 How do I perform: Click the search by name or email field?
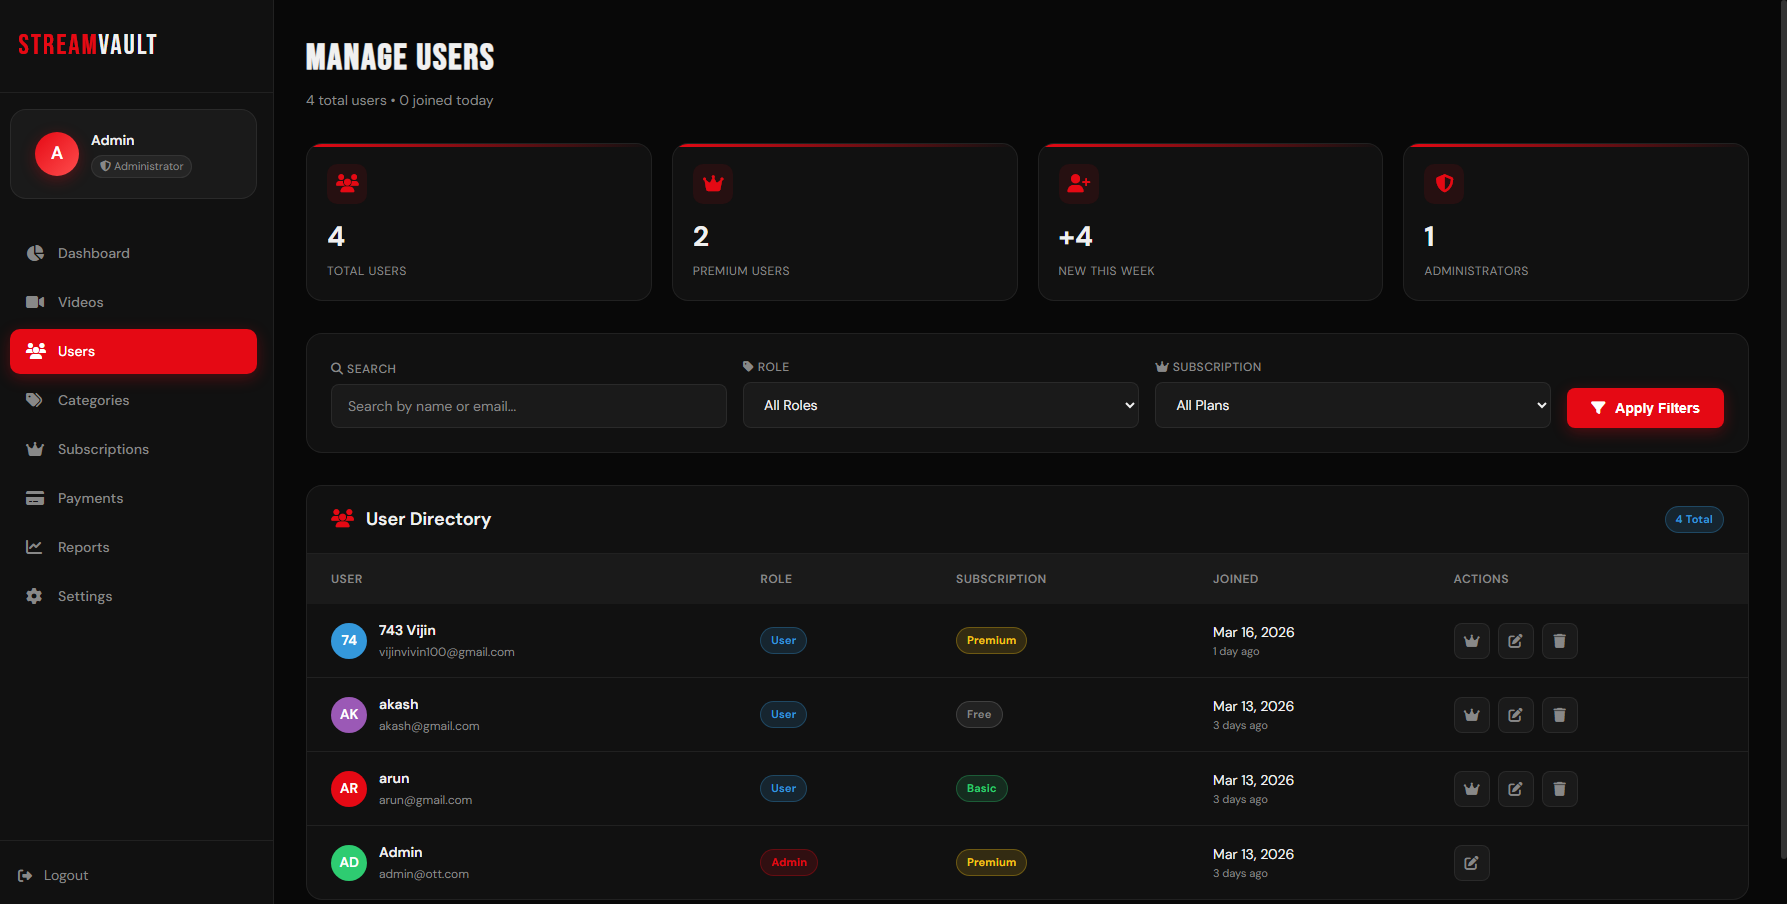coord(528,406)
